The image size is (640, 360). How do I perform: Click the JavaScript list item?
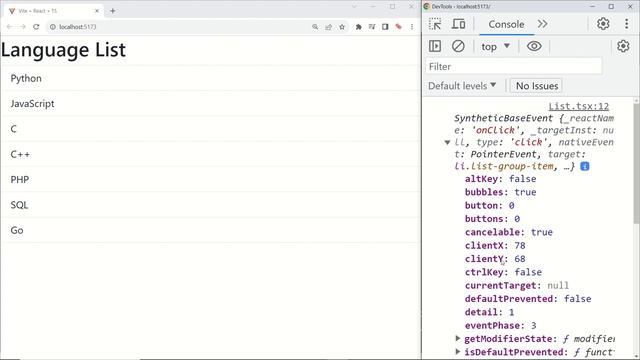coord(211,104)
